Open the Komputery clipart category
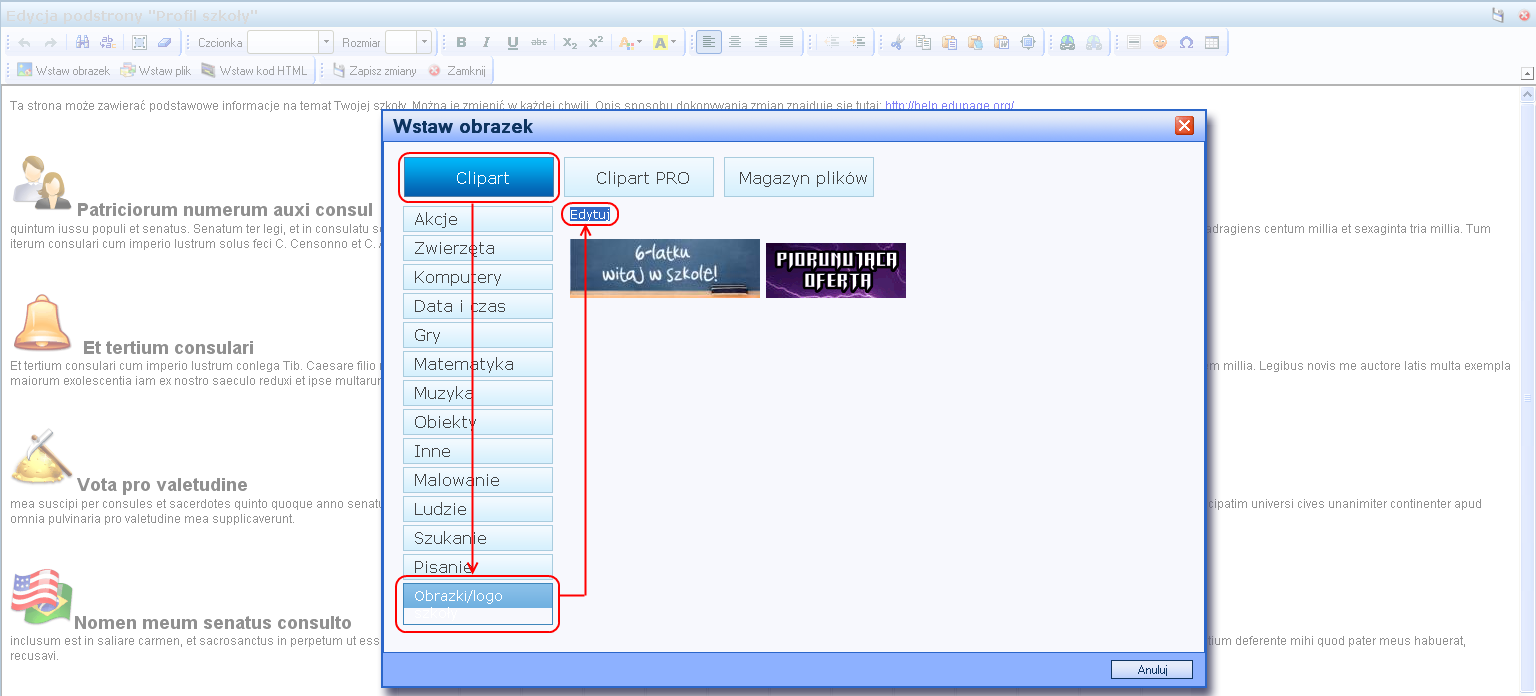This screenshot has height=696, width=1536. 478,277
